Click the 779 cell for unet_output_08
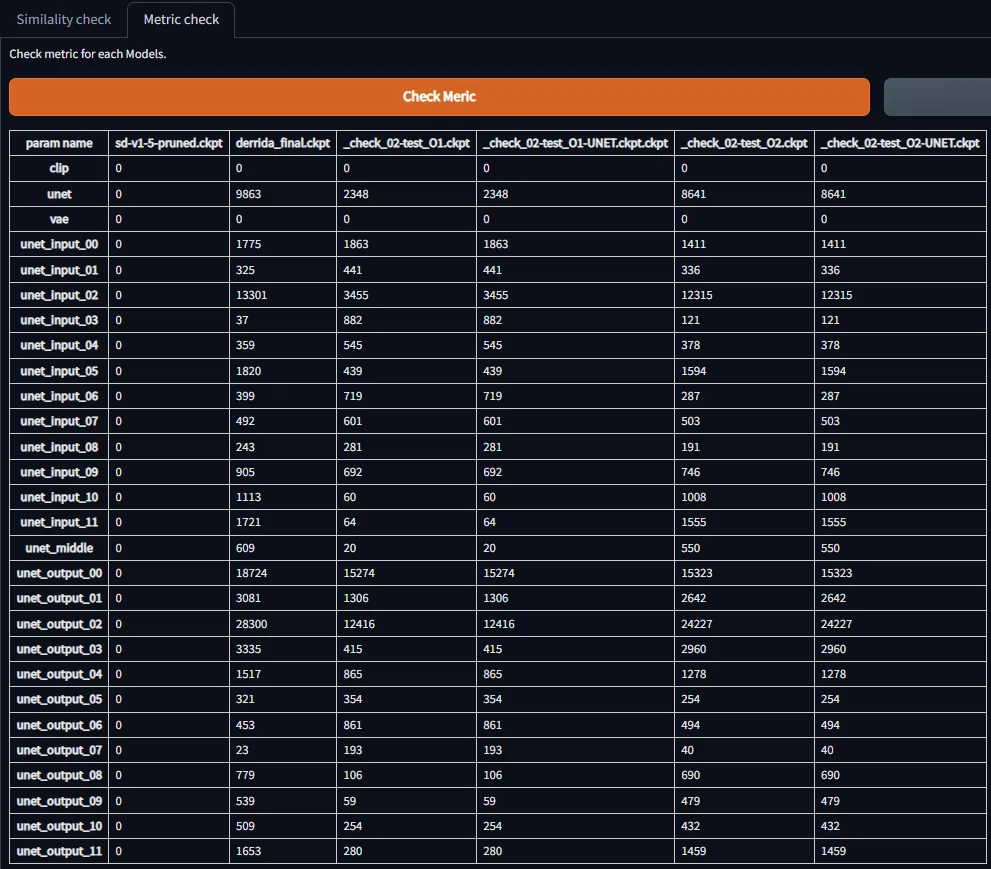The height and width of the screenshot is (869, 991). click(x=283, y=775)
